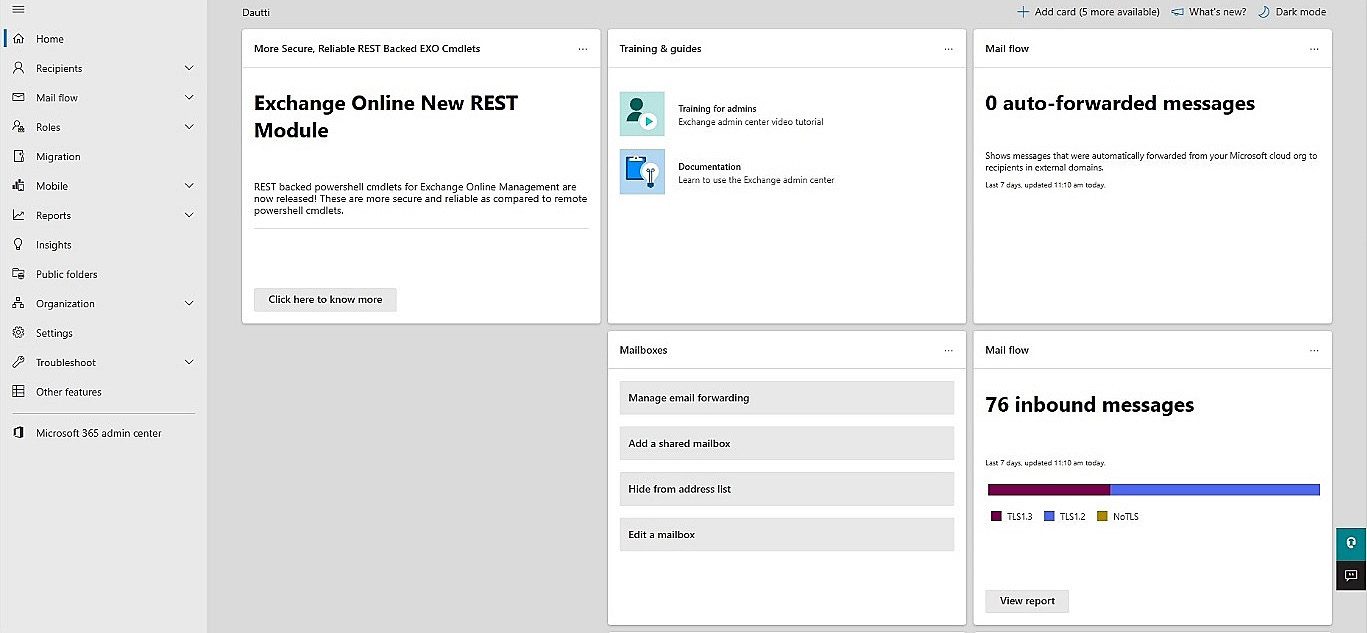Expand the Mobile section chevron
The image size is (1367, 633).
[x=189, y=186]
